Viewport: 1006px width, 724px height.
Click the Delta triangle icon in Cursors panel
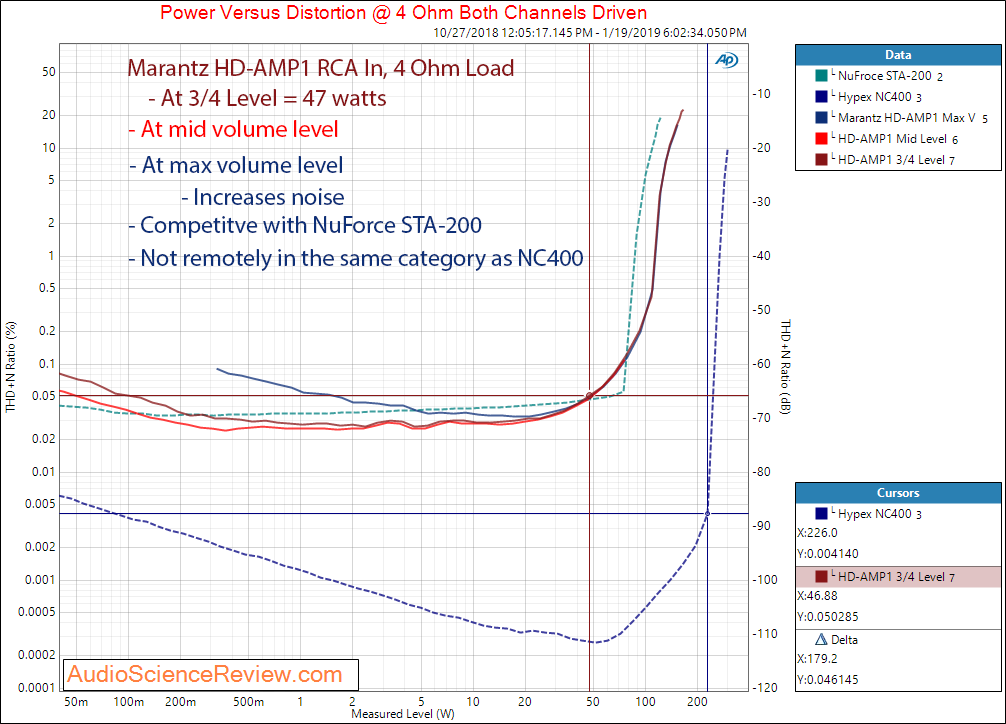[821, 639]
